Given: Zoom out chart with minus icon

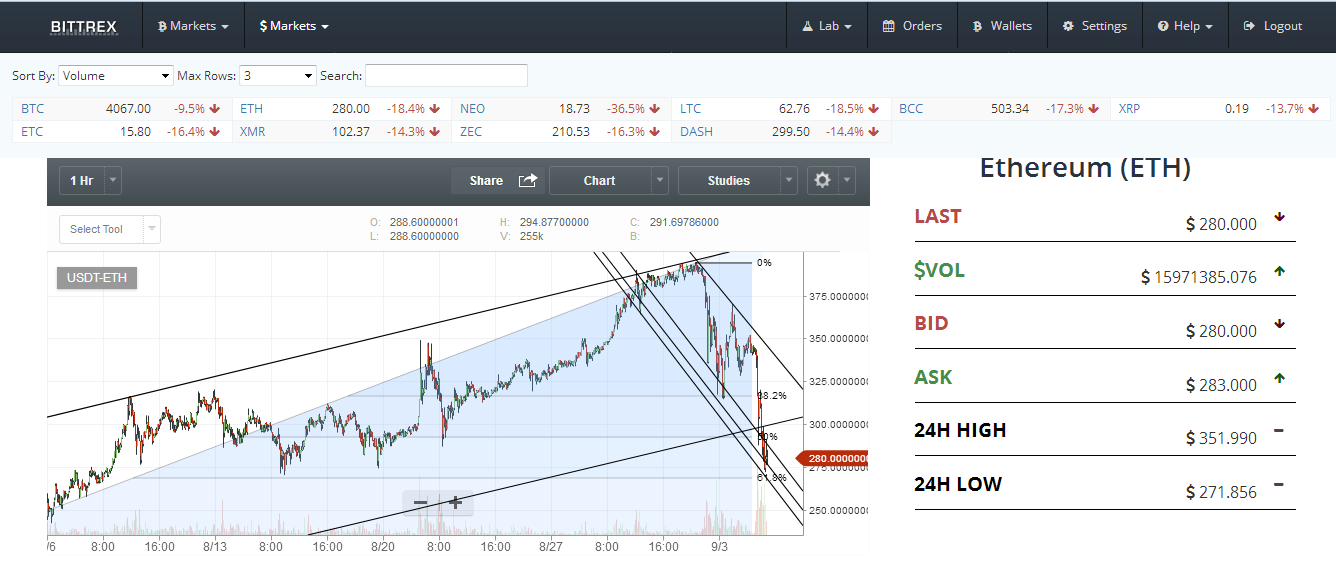Looking at the screenshot, I should (x=421, y=502).
